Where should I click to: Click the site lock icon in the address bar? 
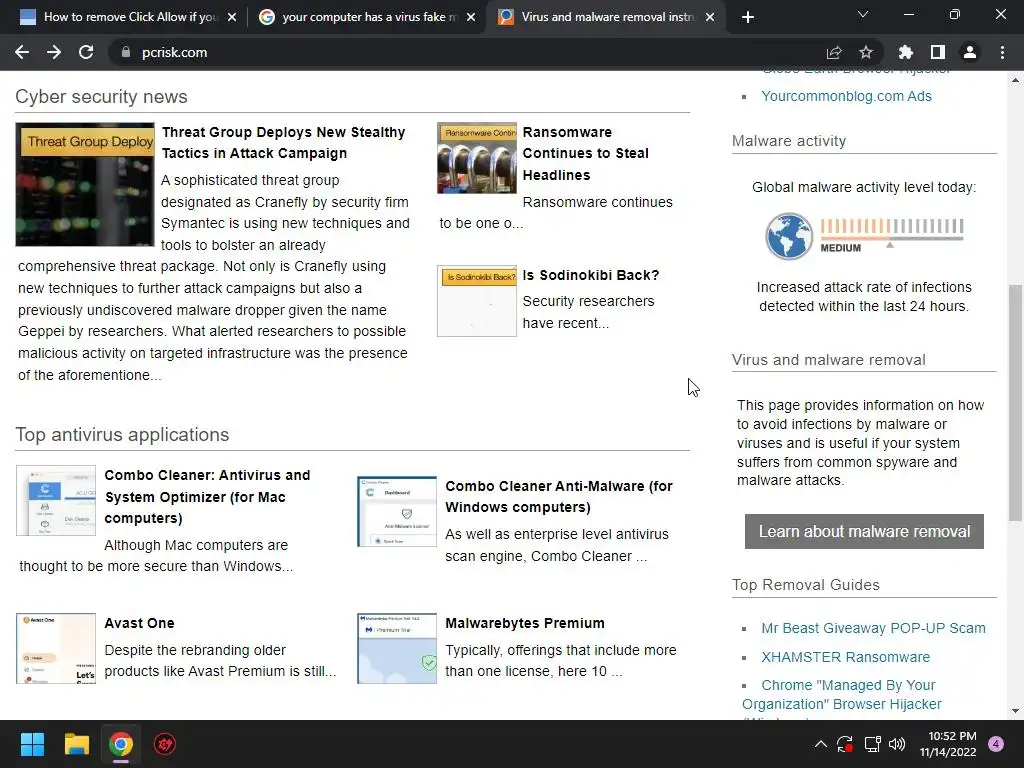[125, 52]
